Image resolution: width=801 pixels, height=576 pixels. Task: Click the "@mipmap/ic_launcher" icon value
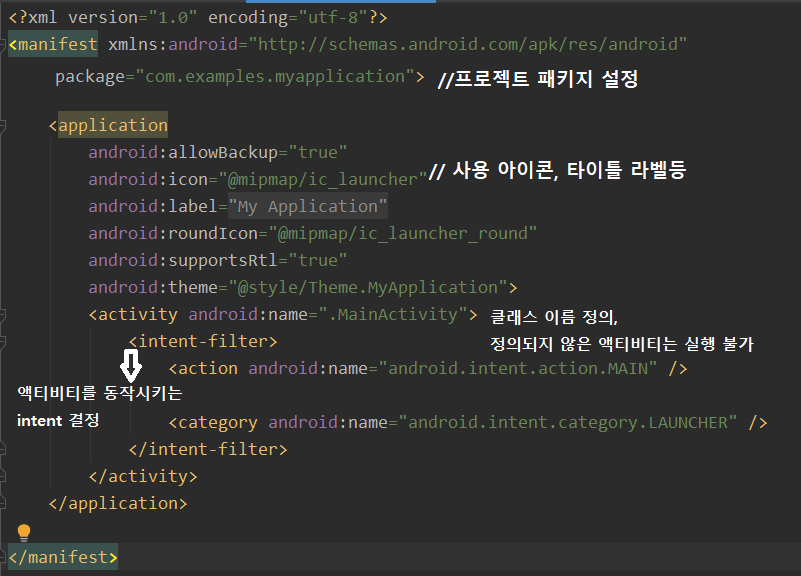323,179
